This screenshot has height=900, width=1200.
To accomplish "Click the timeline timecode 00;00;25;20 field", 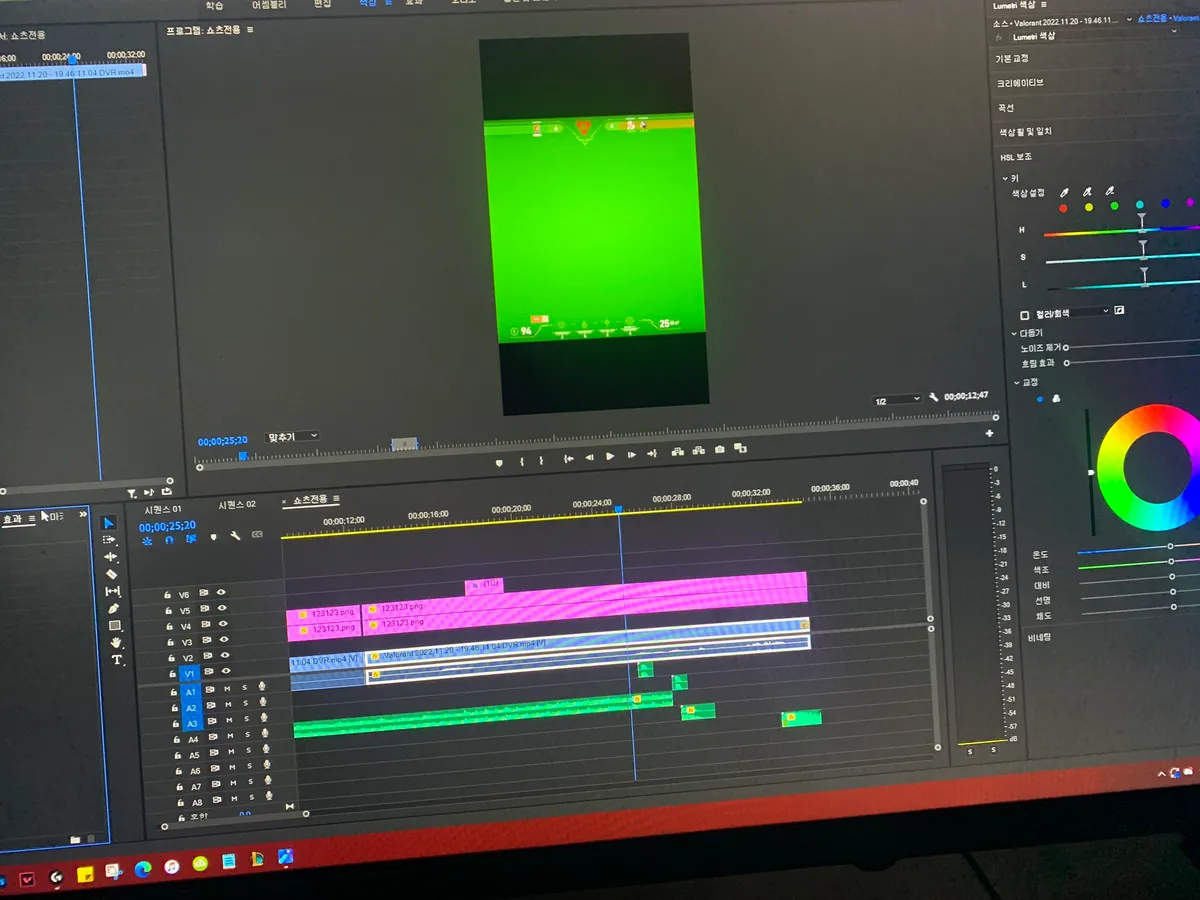I will (x=167, y=526).
